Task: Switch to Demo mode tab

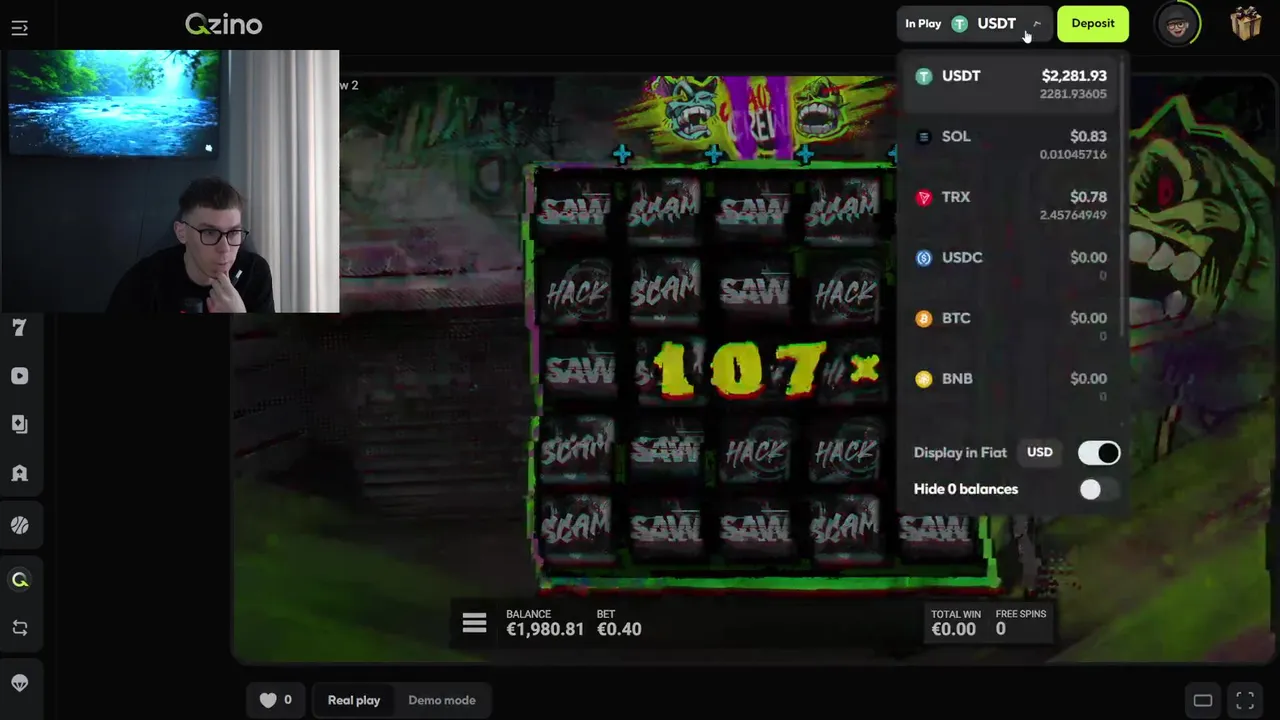Action: [442, 700]
